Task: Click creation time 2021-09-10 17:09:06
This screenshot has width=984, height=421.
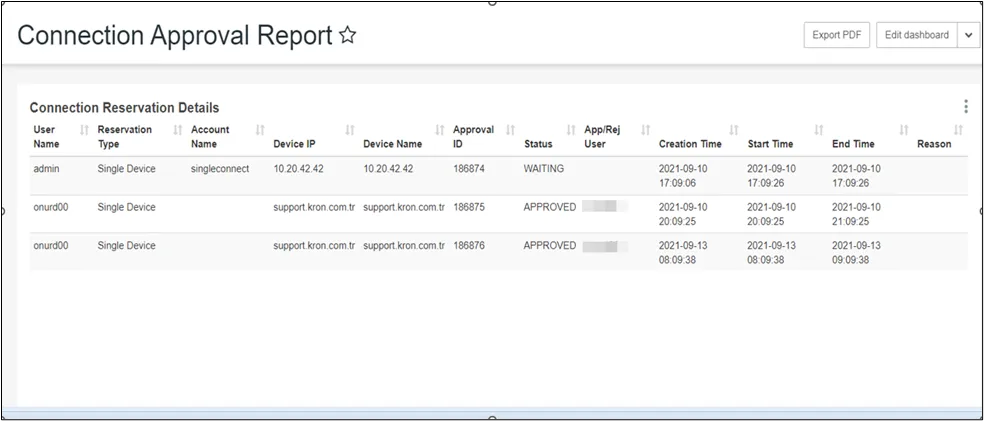Action: pyautogui.click(x=683, y=176)
